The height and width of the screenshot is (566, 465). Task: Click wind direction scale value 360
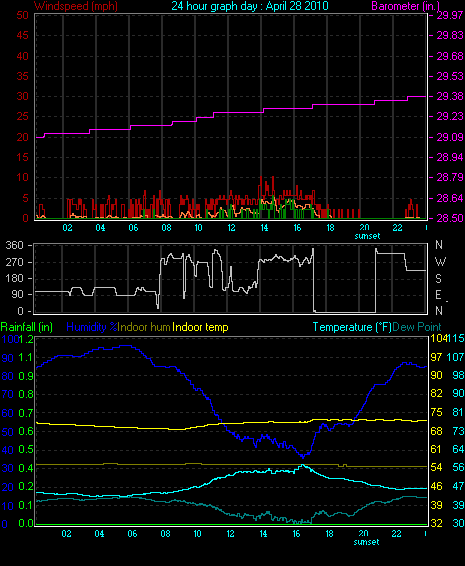coord(14,245)
